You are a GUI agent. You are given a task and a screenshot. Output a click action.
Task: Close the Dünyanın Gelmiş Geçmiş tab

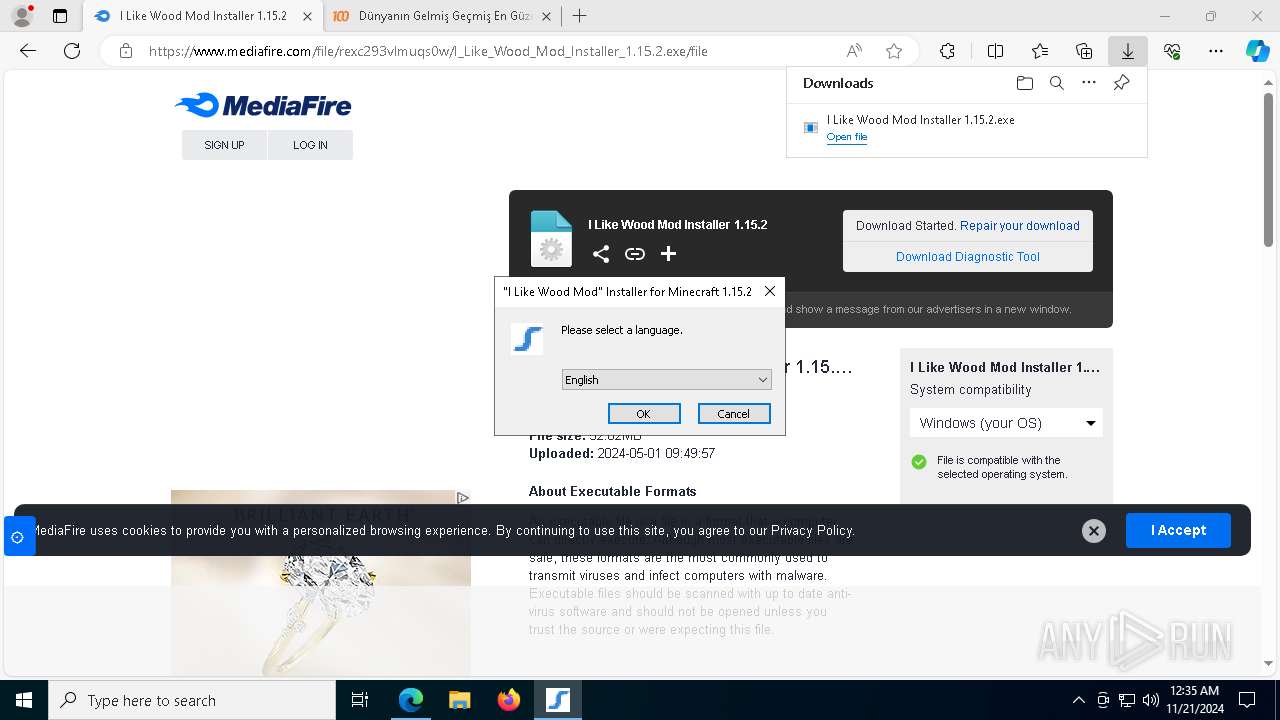click(x=548, y=16)
